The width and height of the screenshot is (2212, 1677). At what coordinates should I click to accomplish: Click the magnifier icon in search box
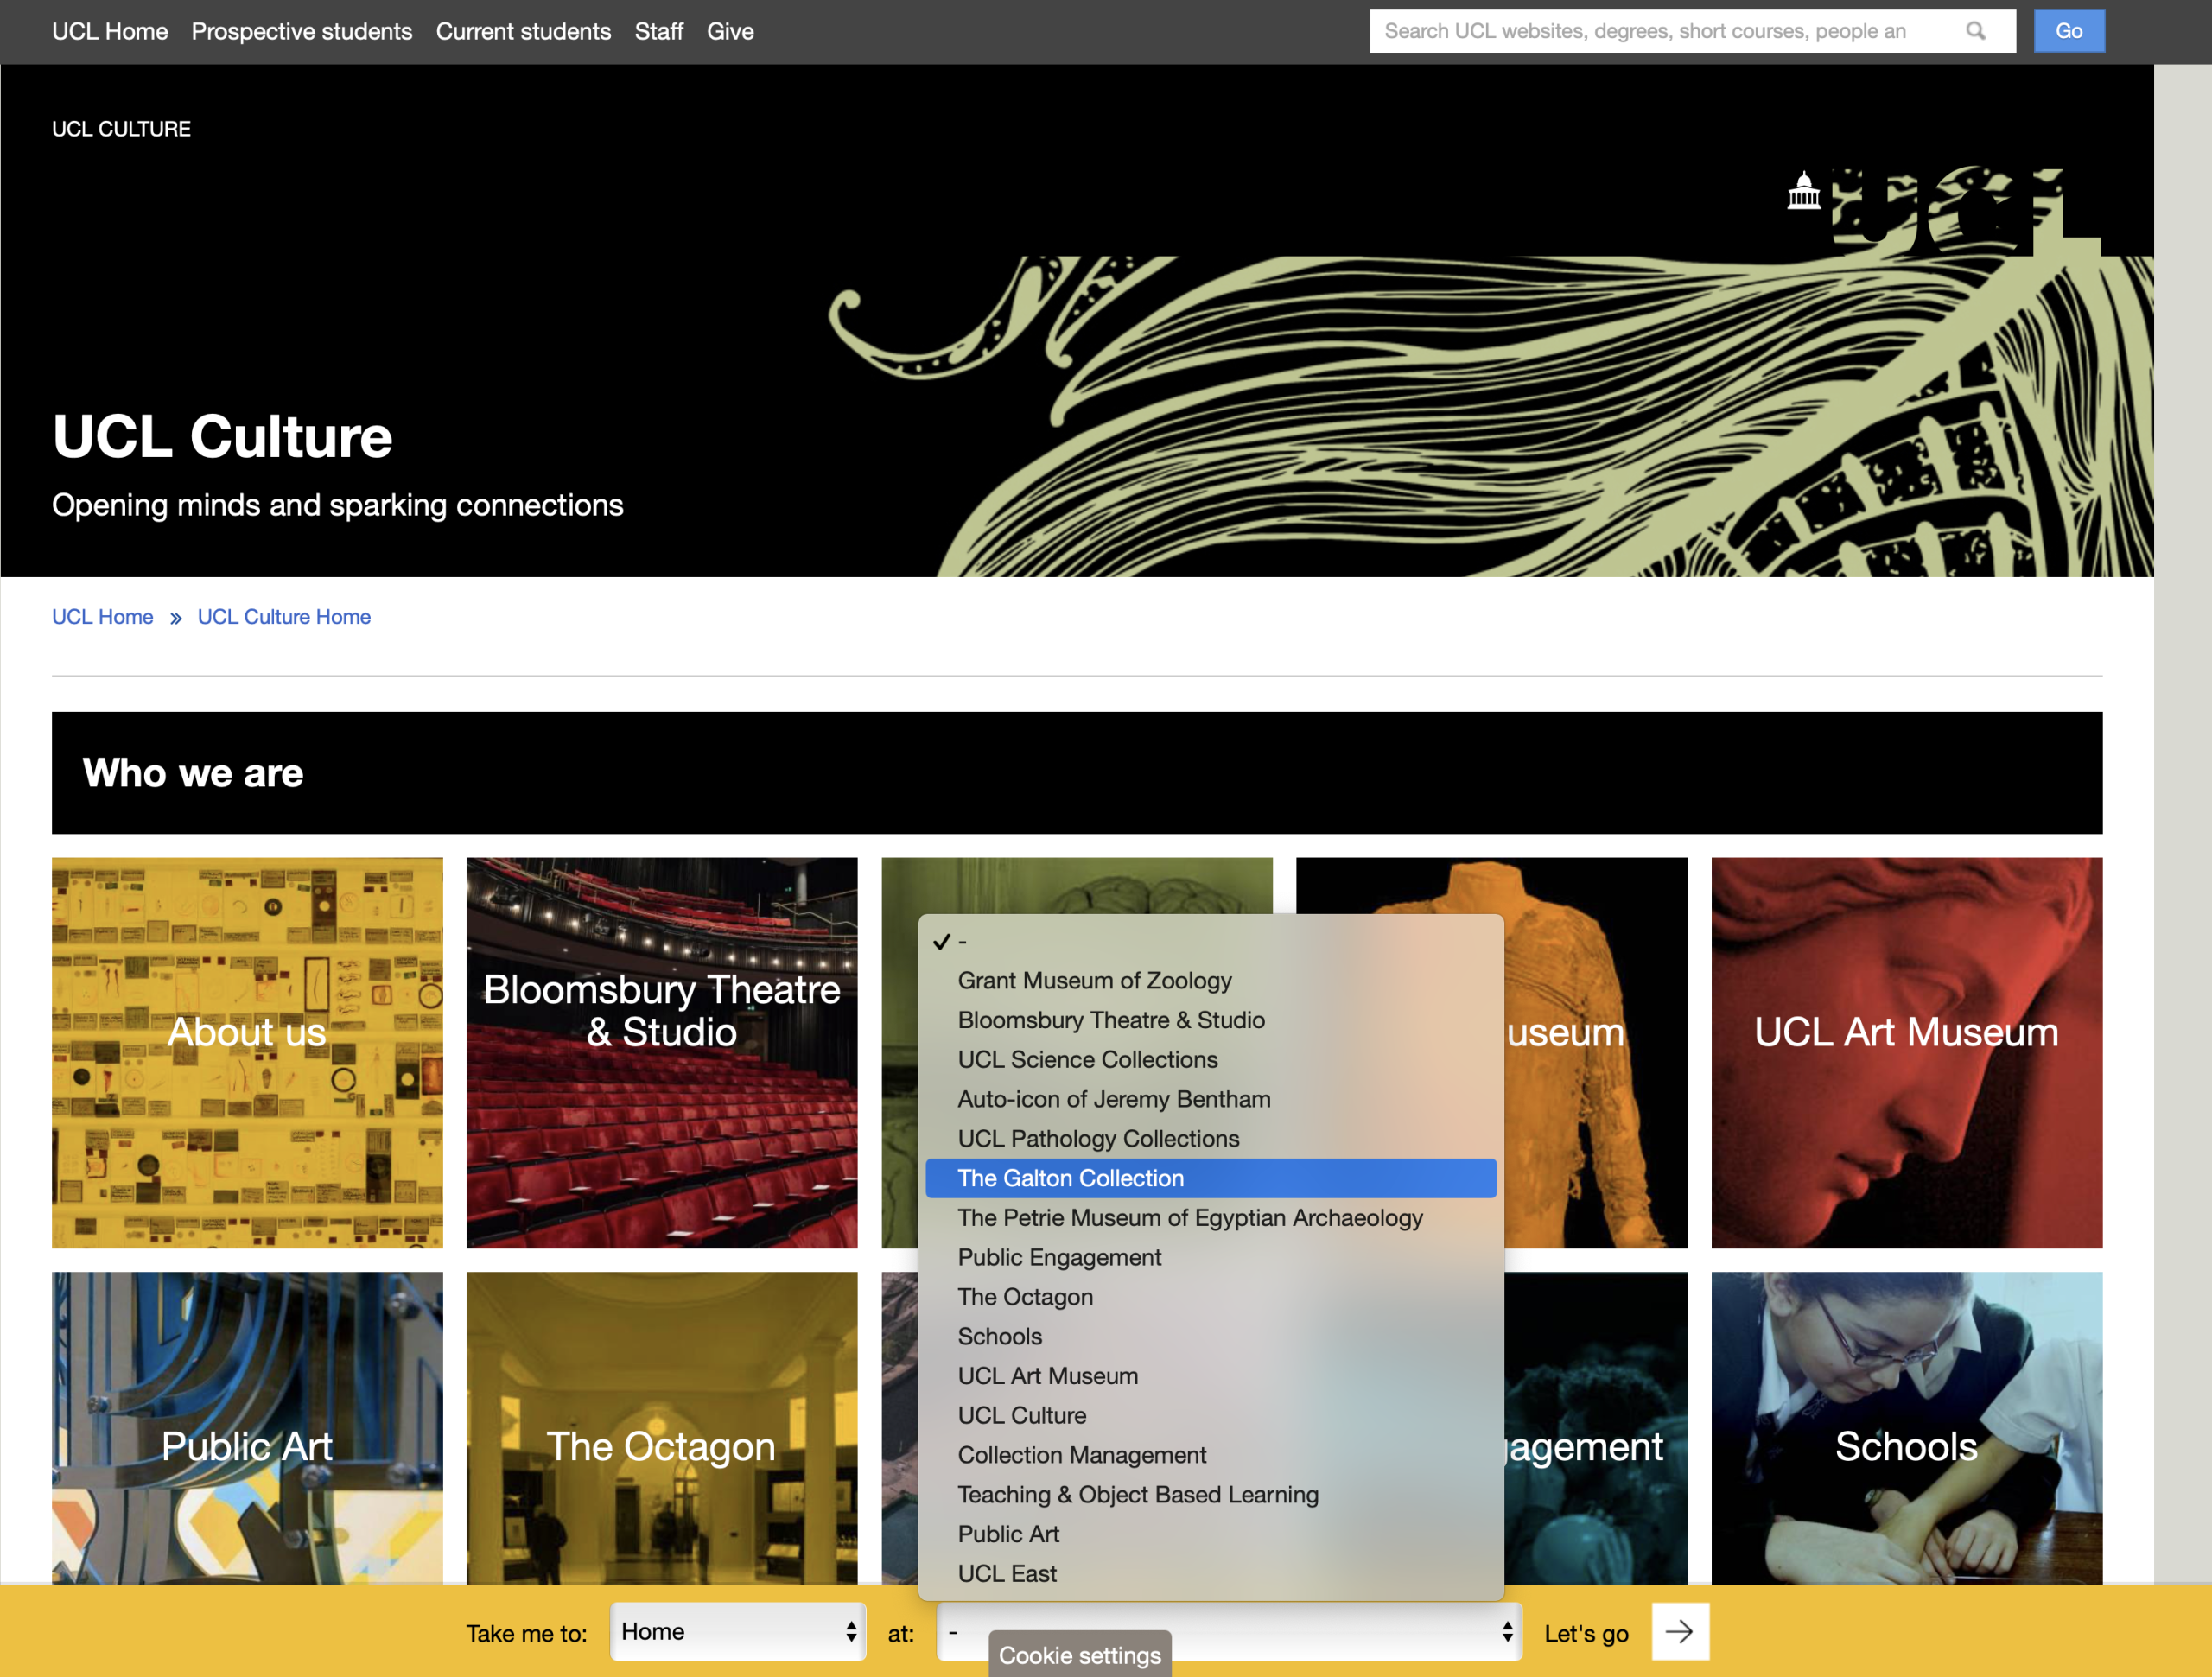1975,31
